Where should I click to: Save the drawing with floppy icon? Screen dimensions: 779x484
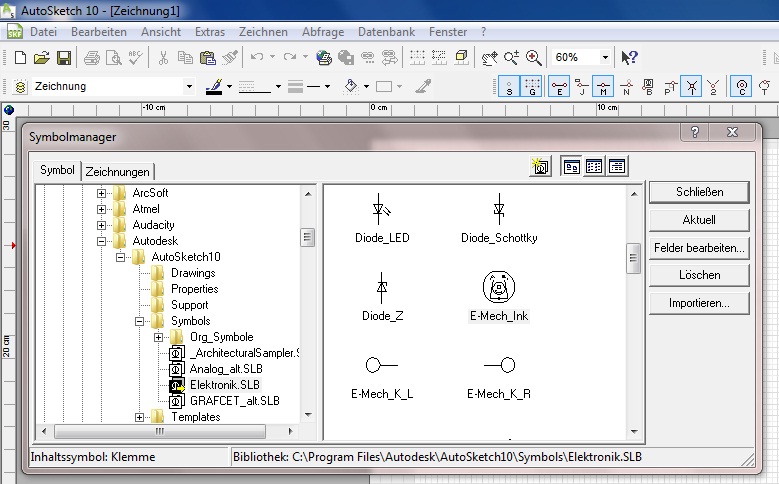point(64,58)
